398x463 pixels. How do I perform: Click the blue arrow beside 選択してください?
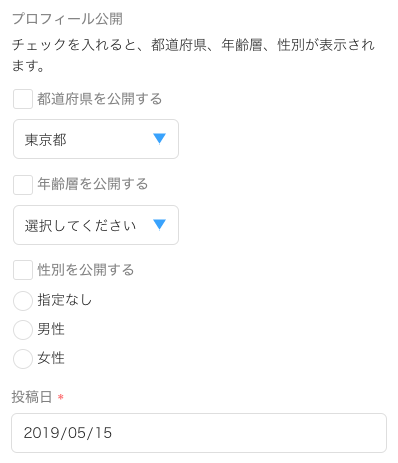click(159, 225)
